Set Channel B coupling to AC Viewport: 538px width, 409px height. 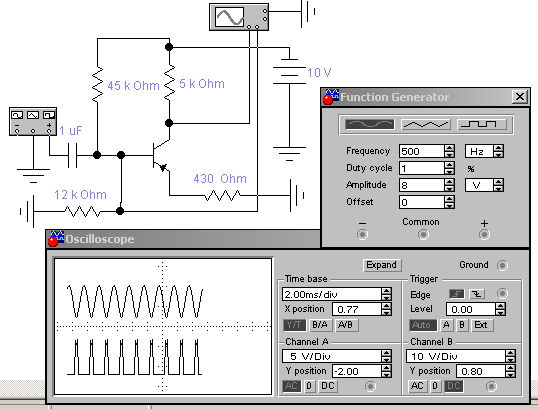coord(417,386)
